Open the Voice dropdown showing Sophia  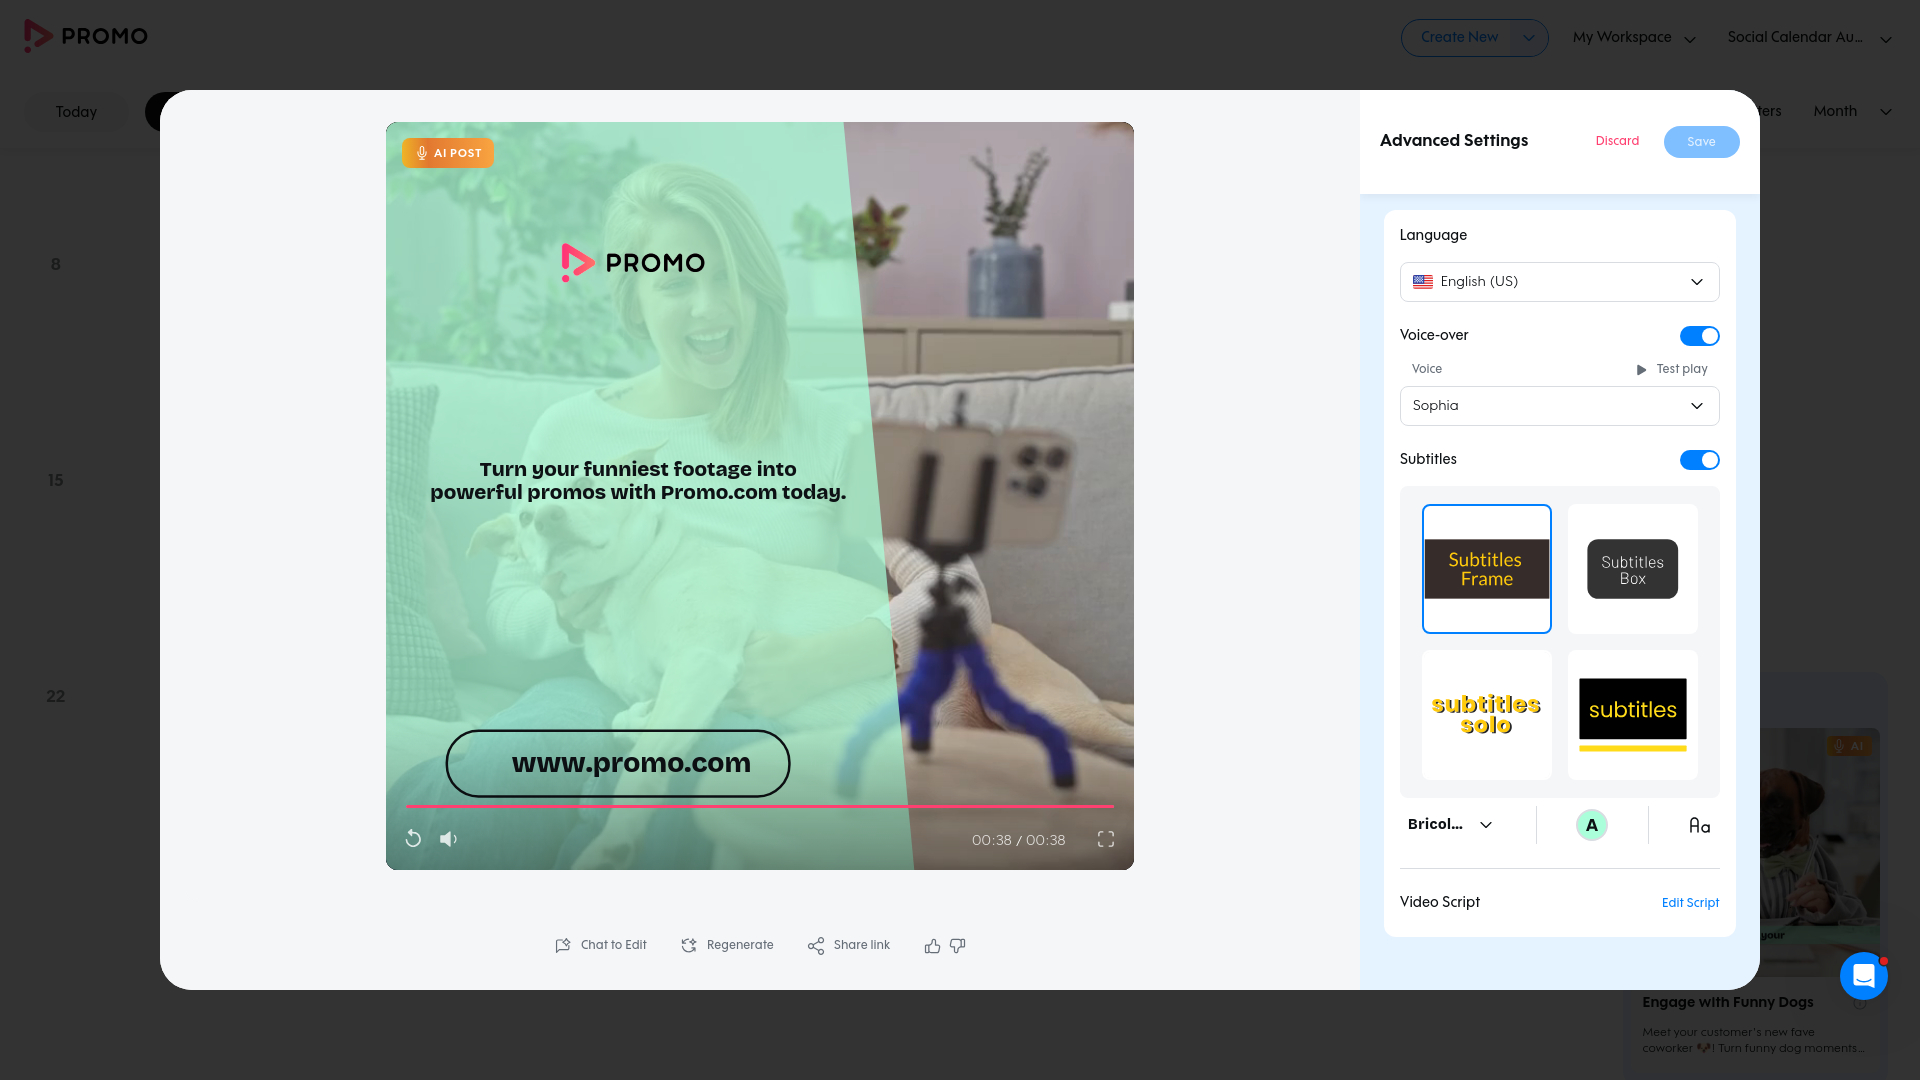[1559, 406]
